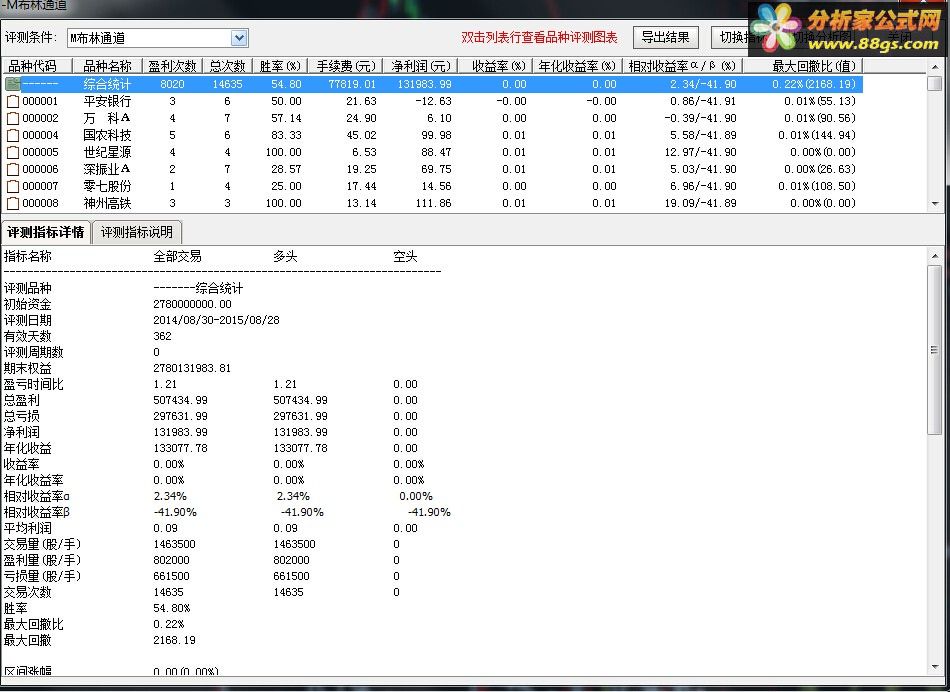Click 最大回撤 value 2168.19
Image resolution: width=950 pixels, height=692 pixels.
pos(174,640)
